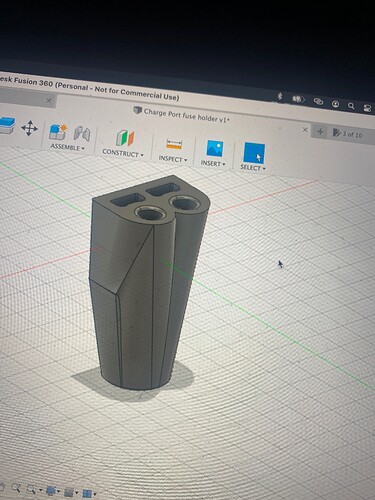Open the 3 of 10 documents indicator
The image size is (375, 500).
click(348, 134)
